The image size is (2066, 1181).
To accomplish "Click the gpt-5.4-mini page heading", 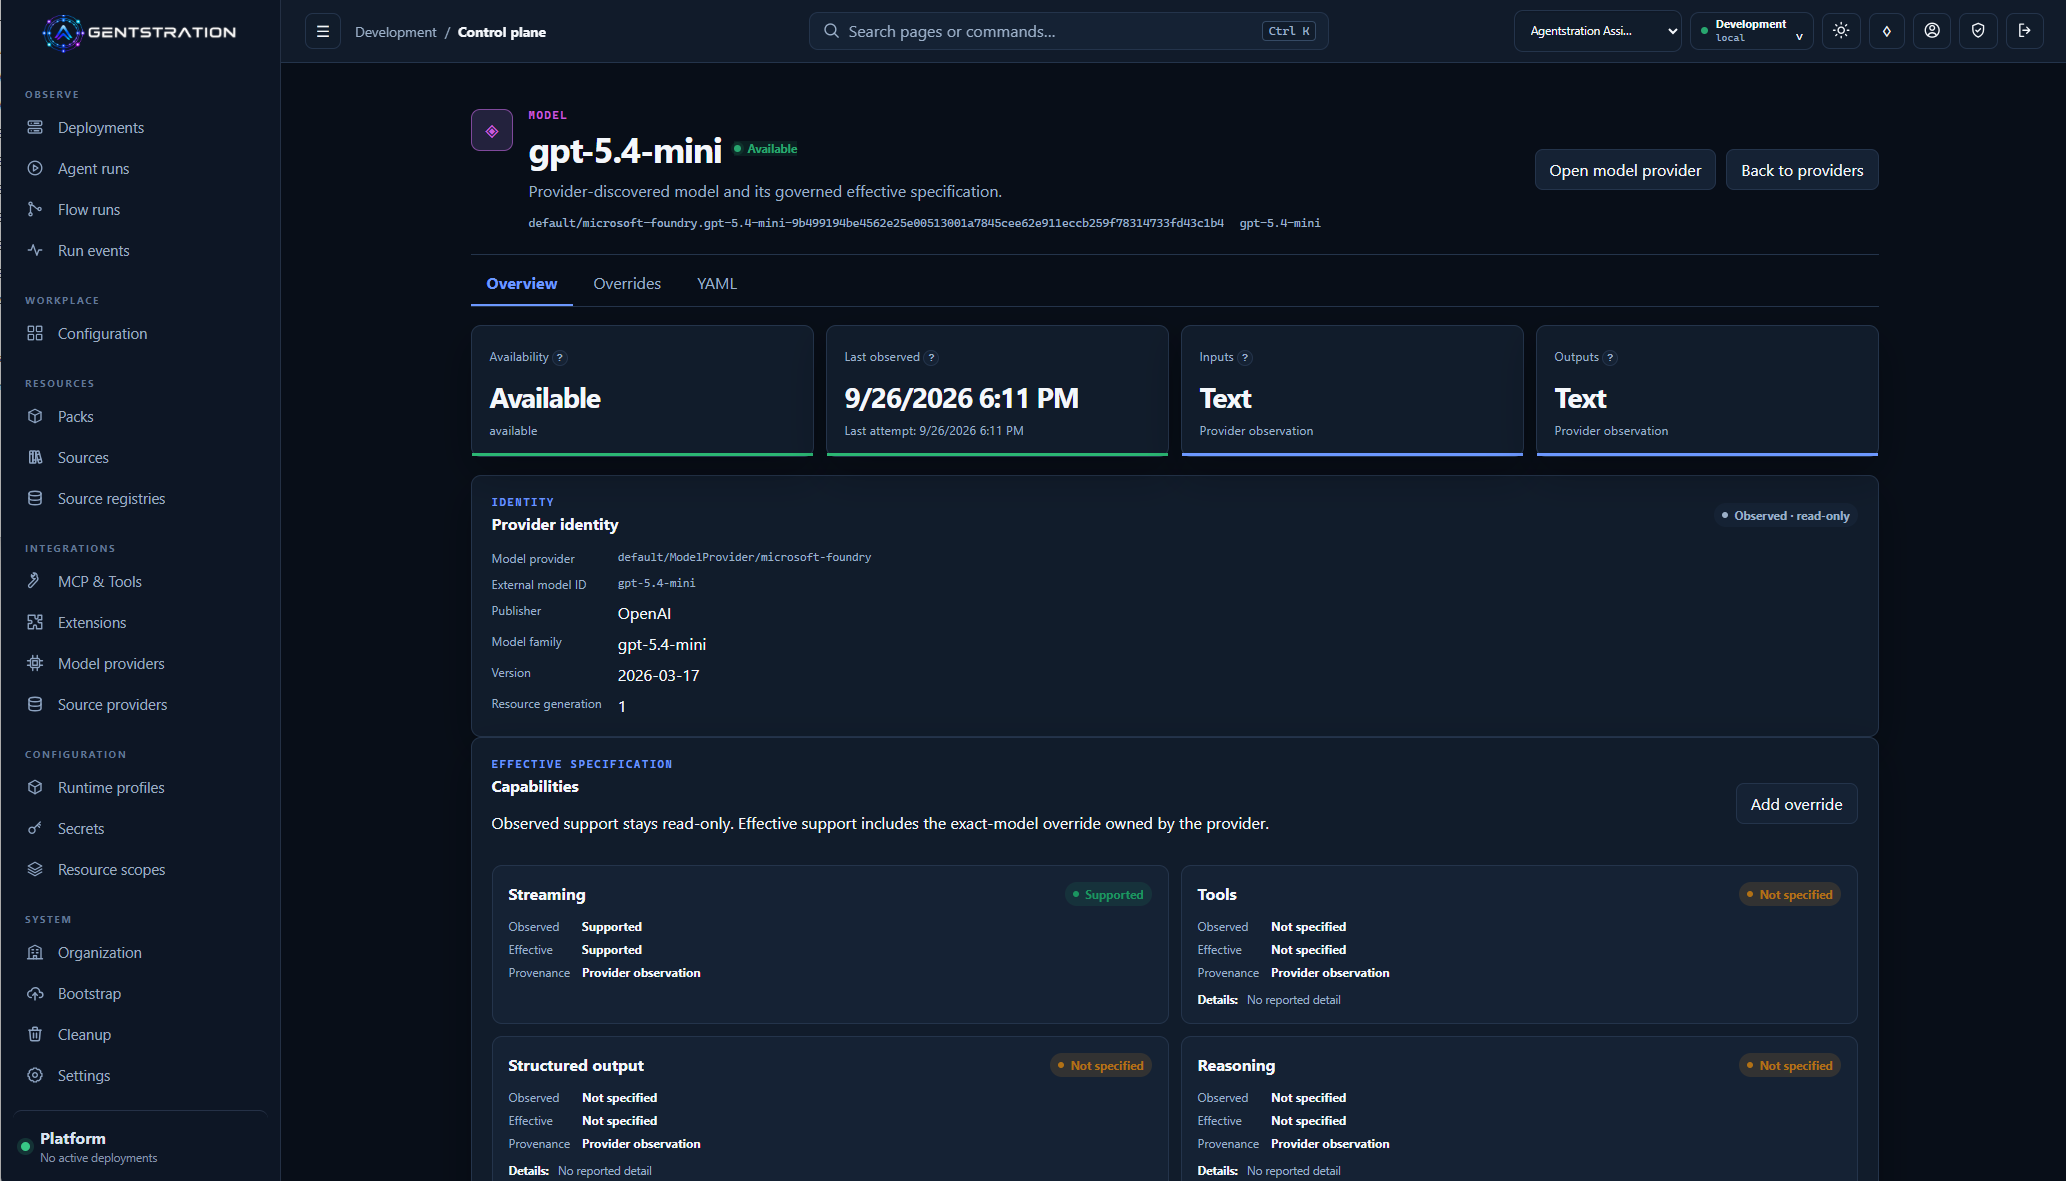I will click(x=625, y=151).
